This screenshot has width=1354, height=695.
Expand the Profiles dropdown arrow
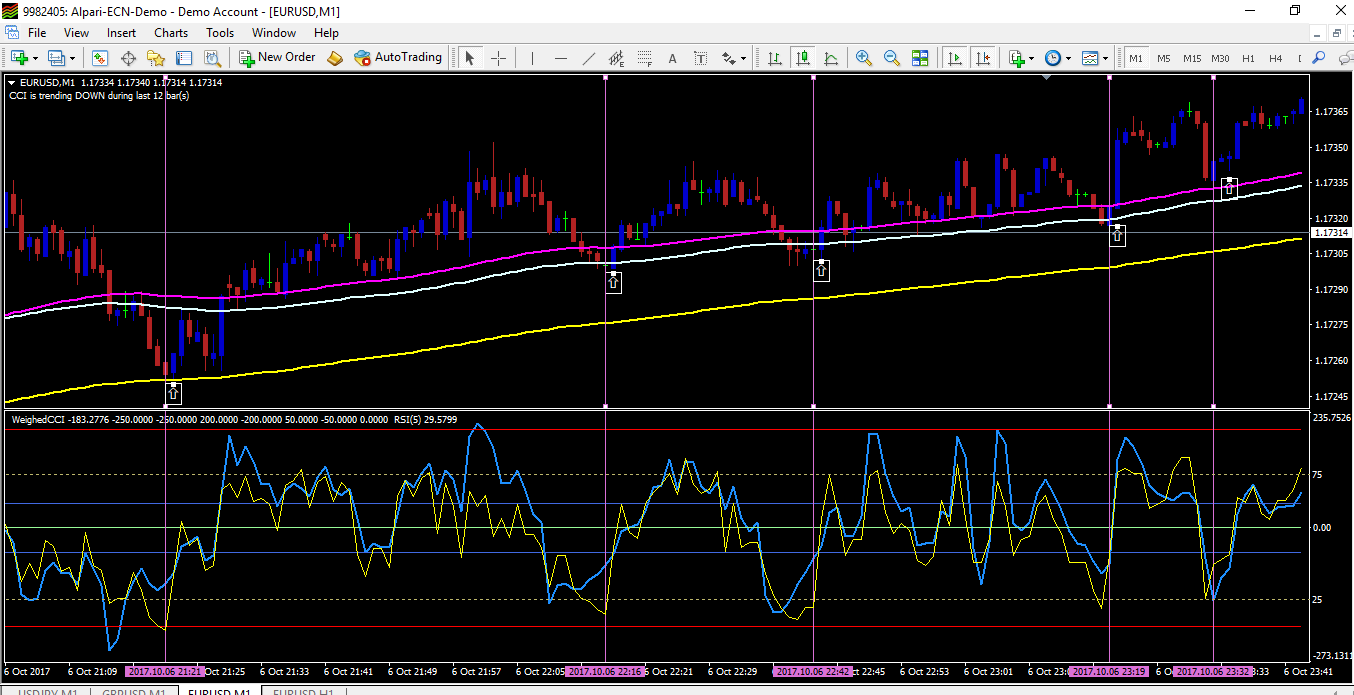click(x=72, y=58)
